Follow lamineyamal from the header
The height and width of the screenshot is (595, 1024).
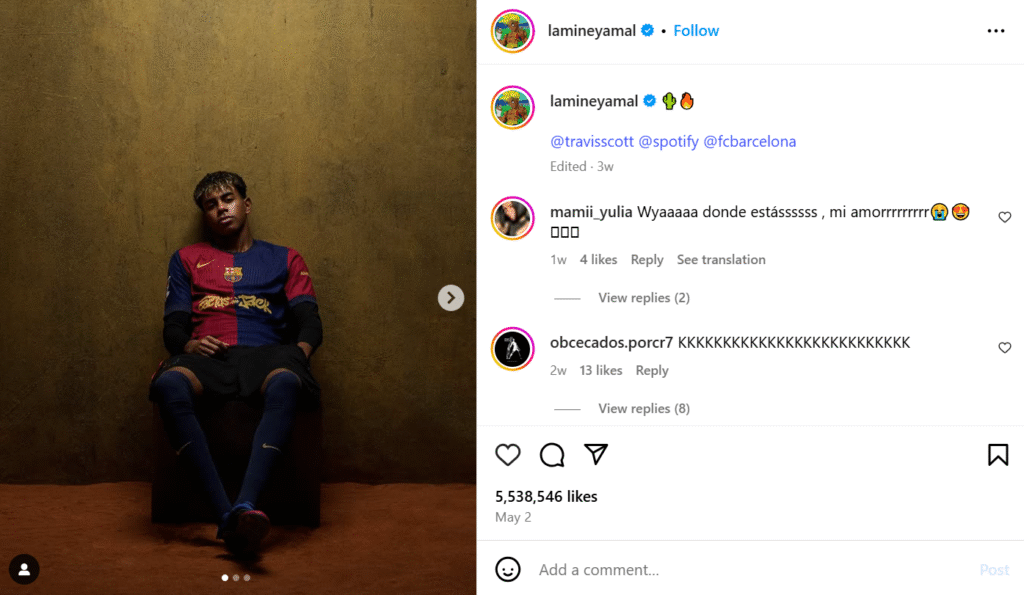tap(696, 31)
